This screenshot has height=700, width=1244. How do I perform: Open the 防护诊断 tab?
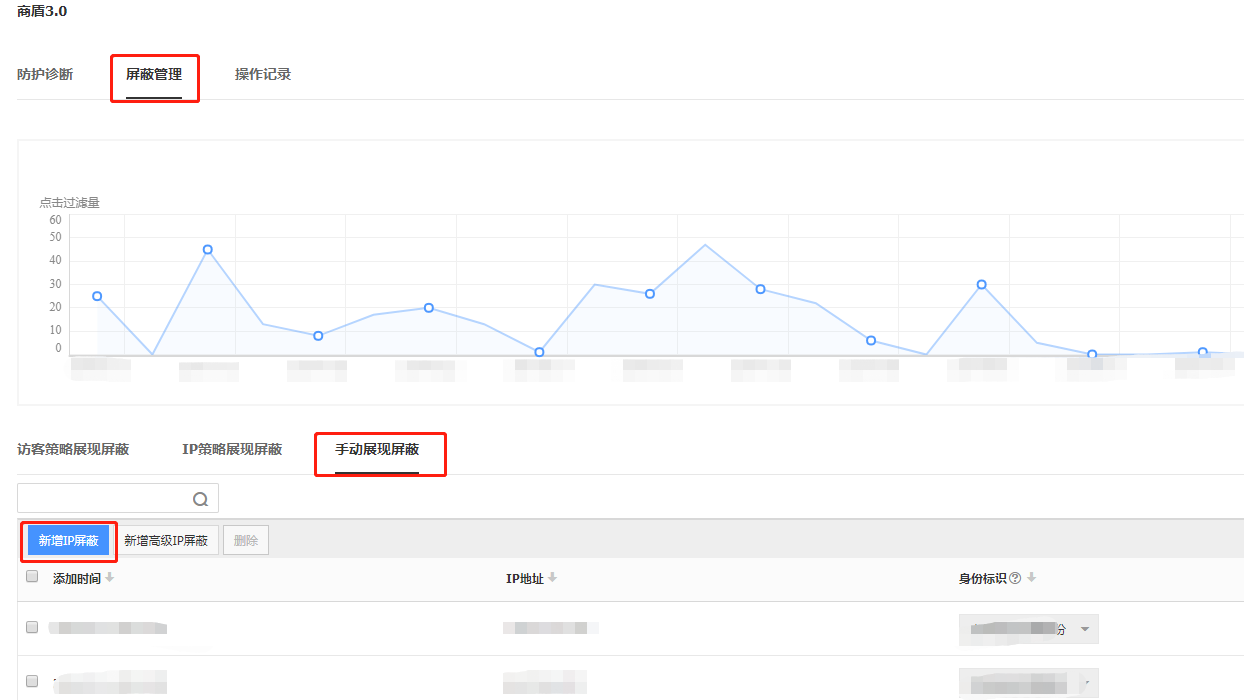(x=45, y=75)
